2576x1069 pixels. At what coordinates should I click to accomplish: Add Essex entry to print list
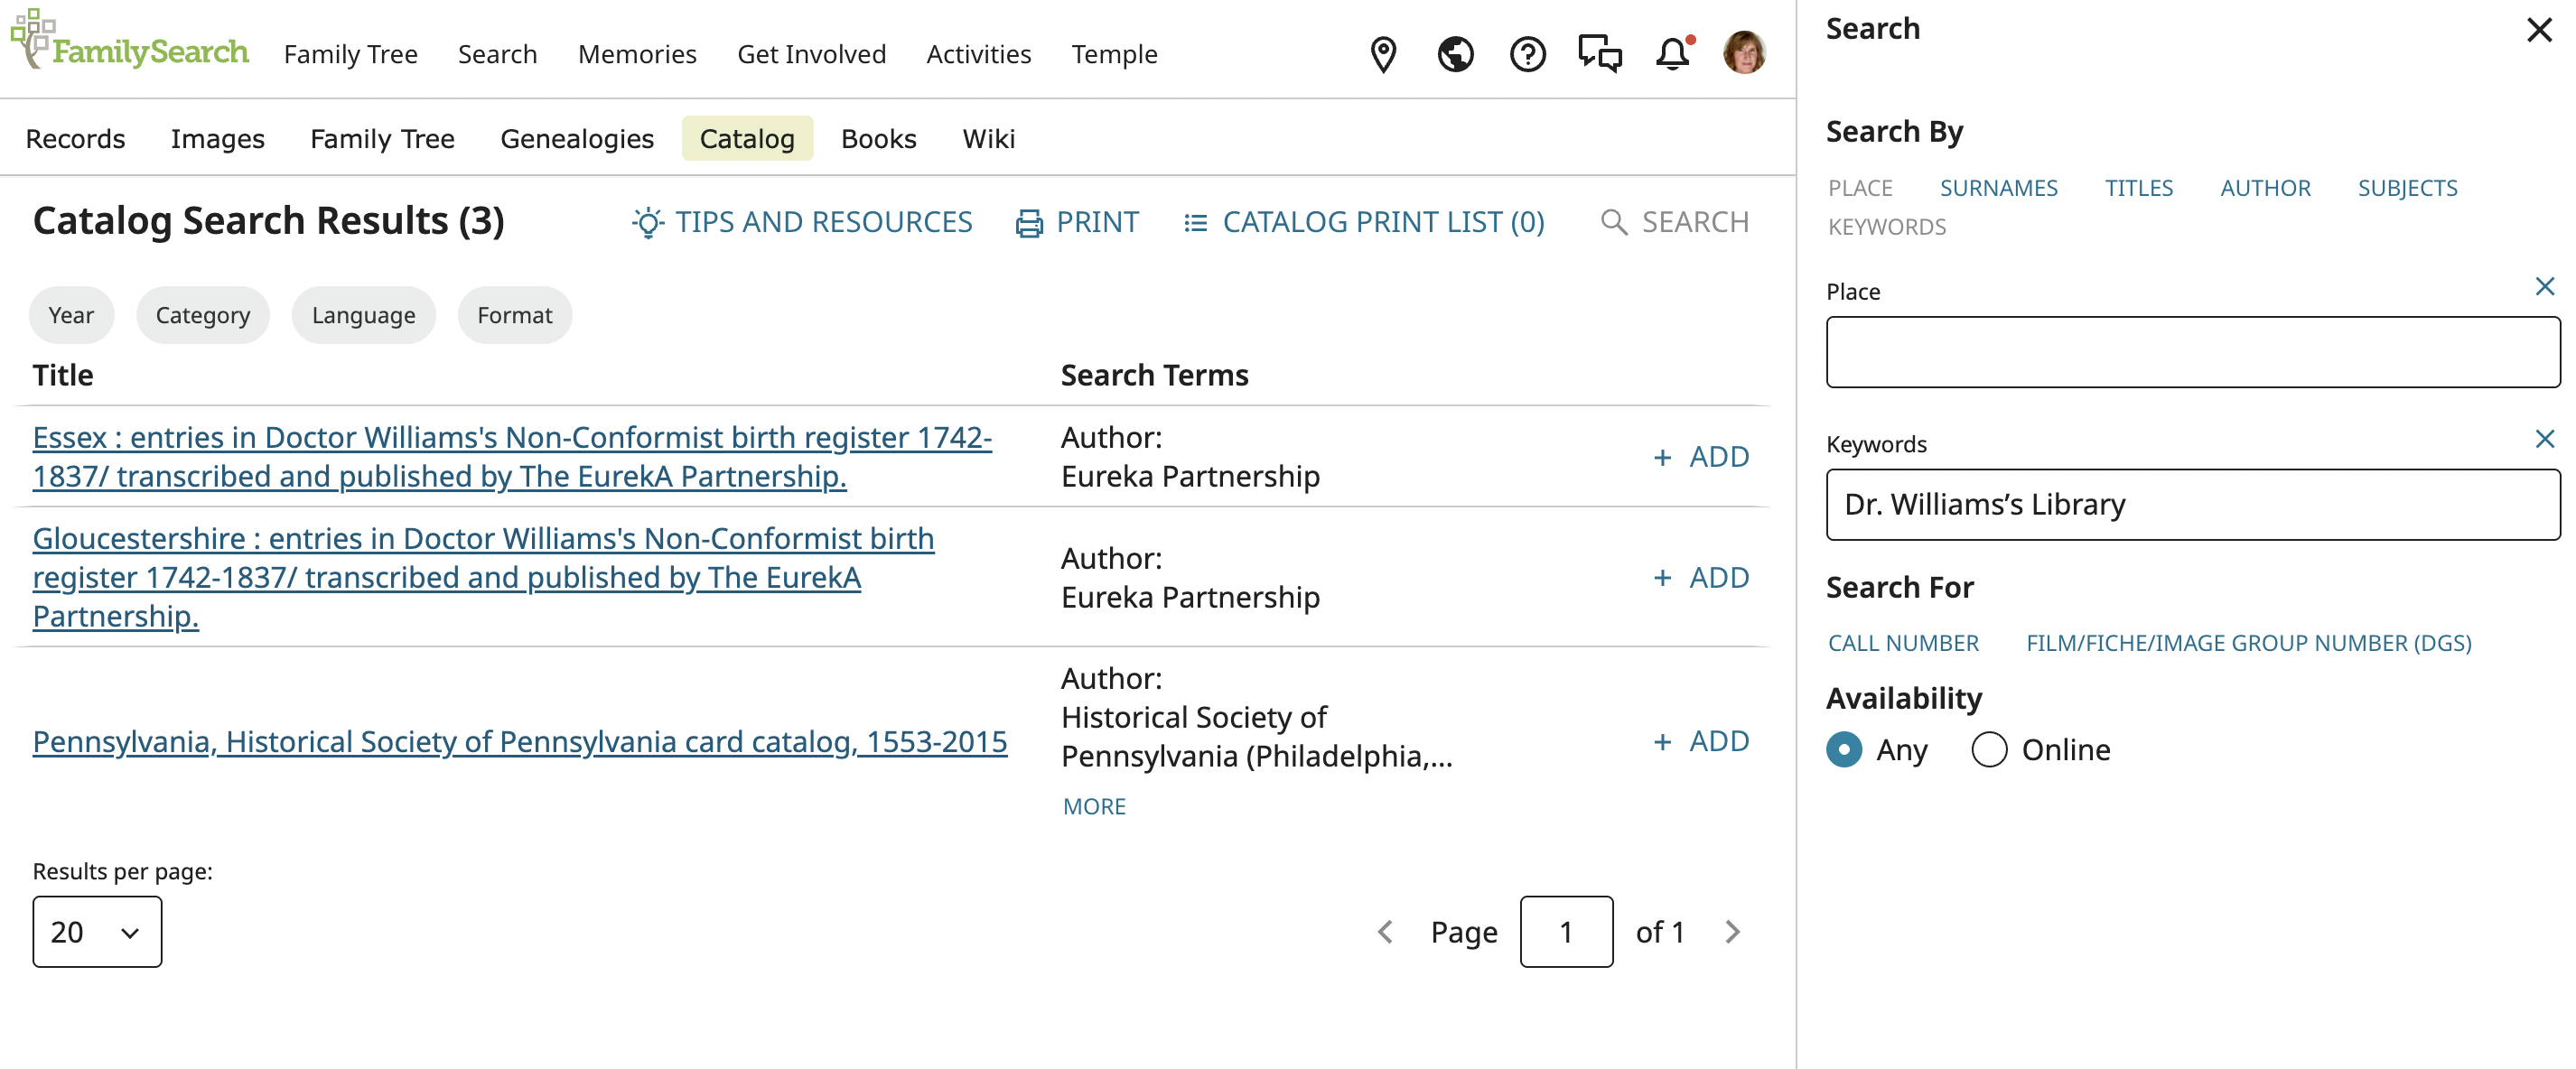coord(1700,457)
